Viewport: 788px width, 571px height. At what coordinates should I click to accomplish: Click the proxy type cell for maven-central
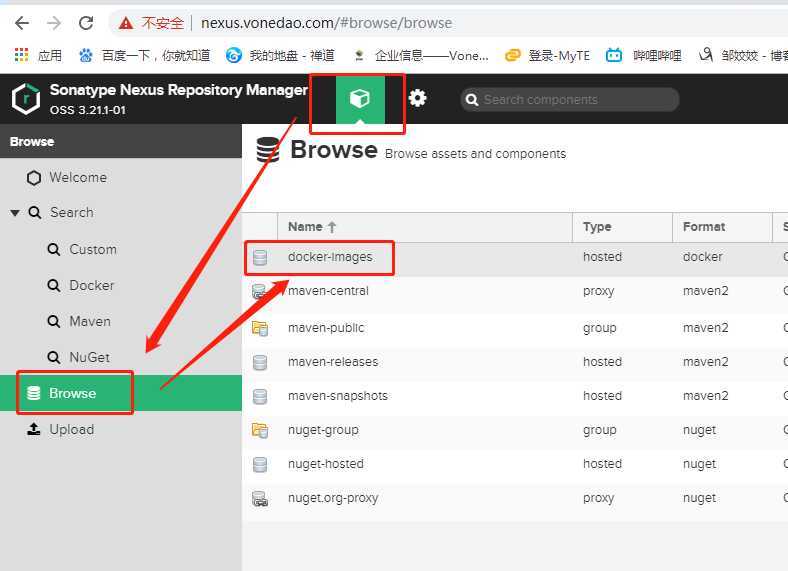coord(599,292)
